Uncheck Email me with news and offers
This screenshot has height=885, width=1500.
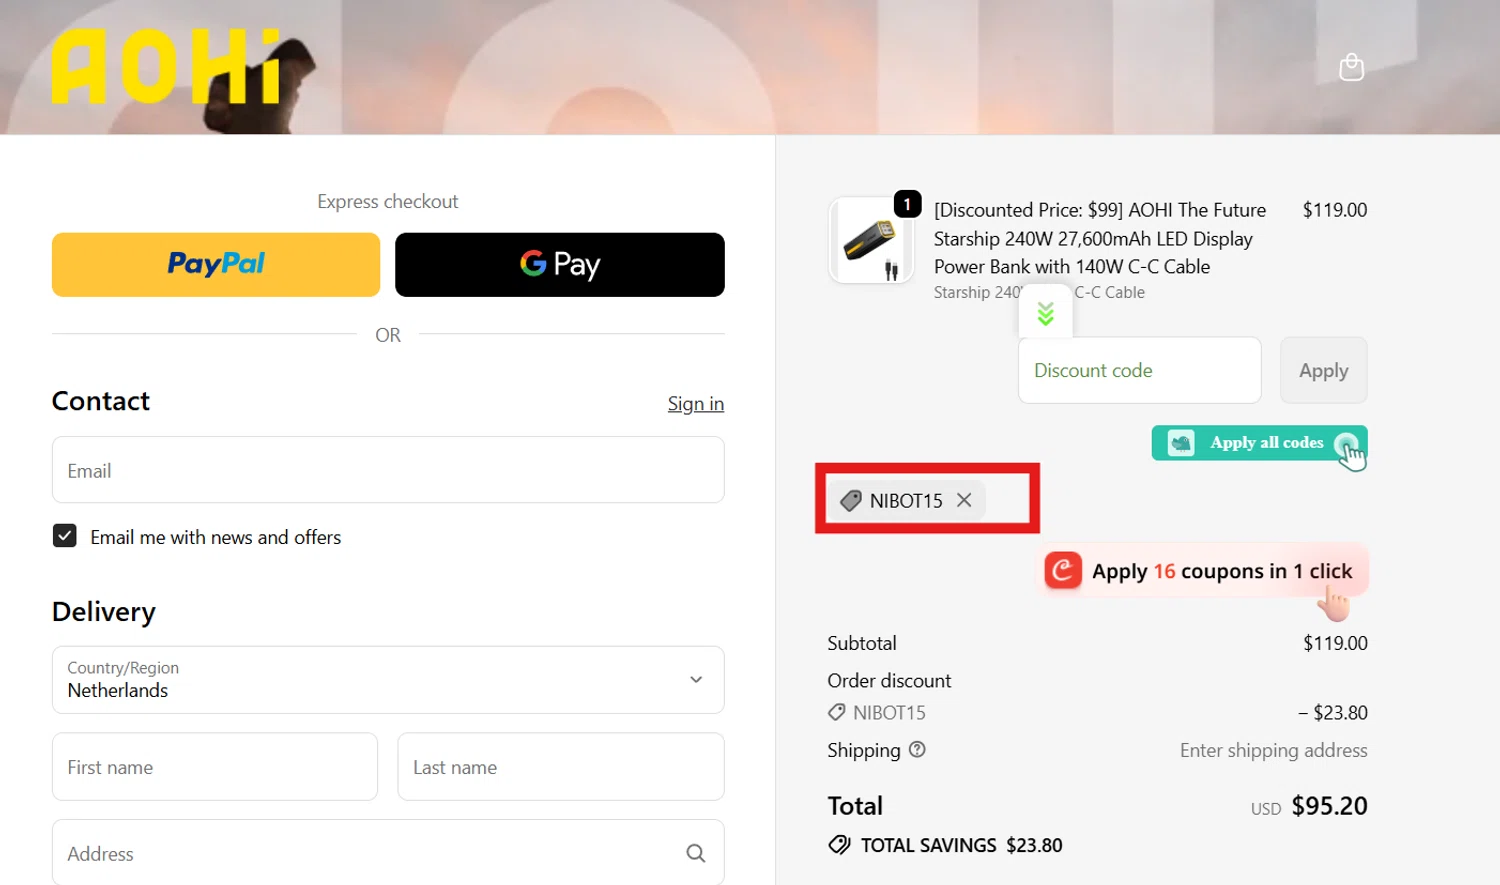tap(65, 536)
